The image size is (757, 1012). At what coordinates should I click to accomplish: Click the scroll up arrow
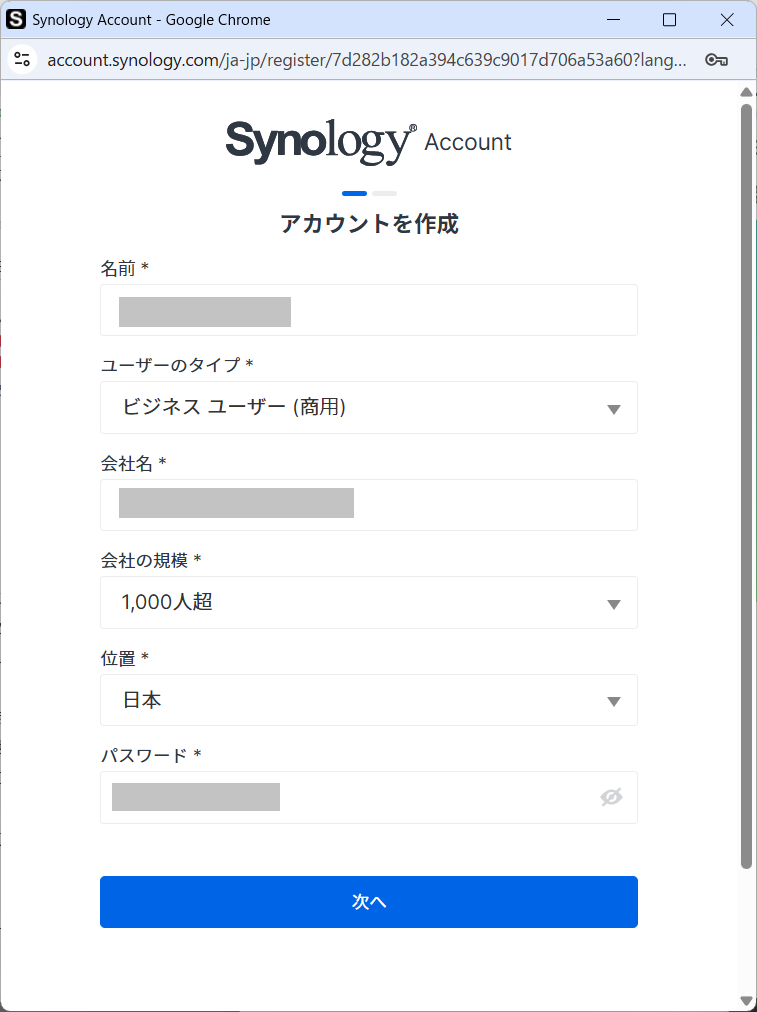point(746,93)
